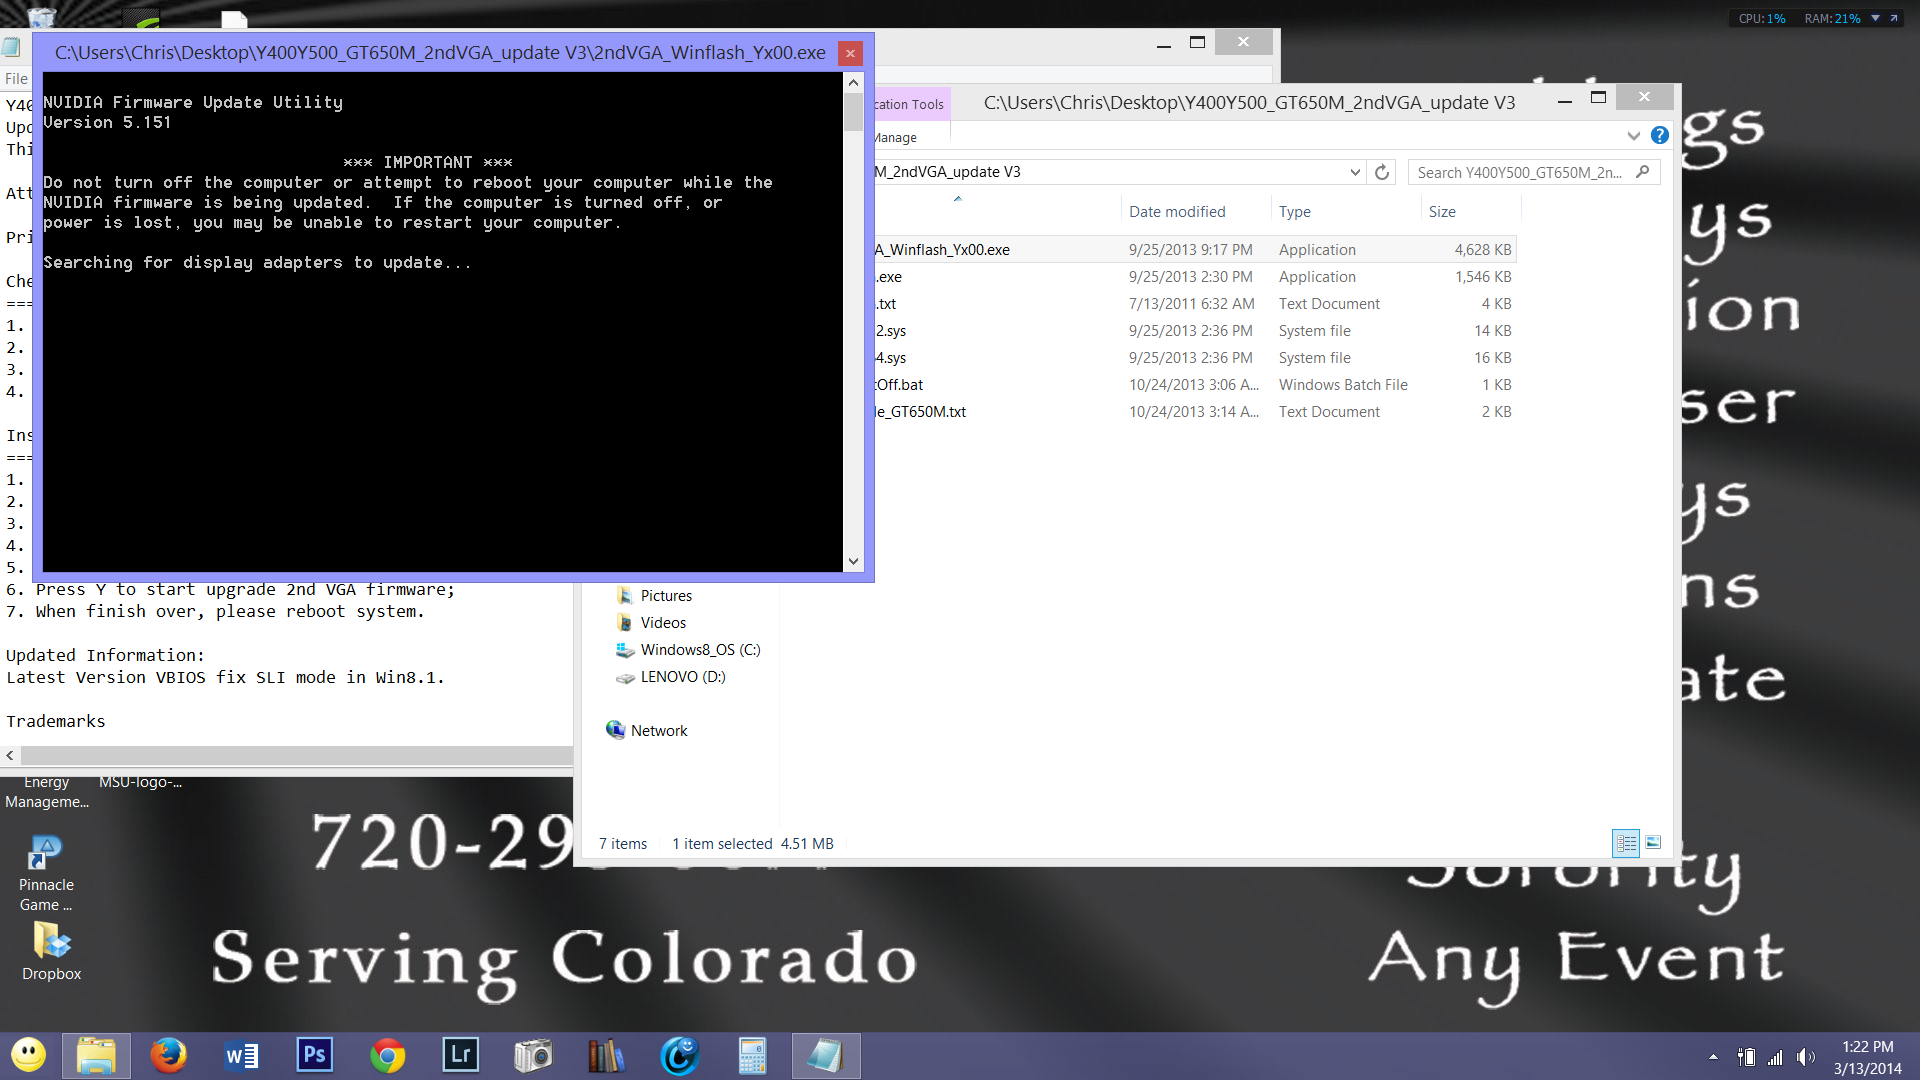Viewport: 1920px width, 1080px height.
Task: Expand the Explorer ribbon chevron
Action: click(x=1633, y=136)
